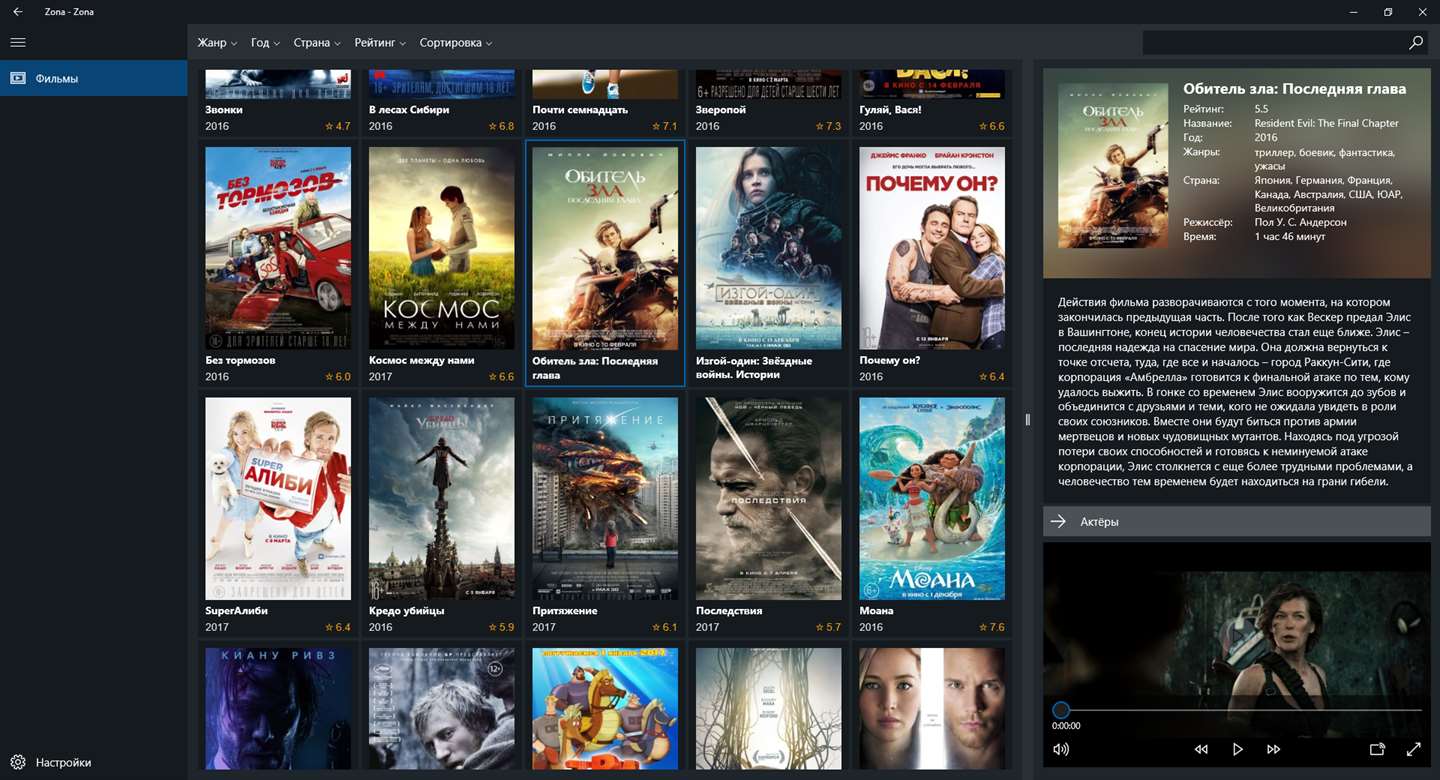Open the Jennifer Lawrence split-face poster

[932, 708]
